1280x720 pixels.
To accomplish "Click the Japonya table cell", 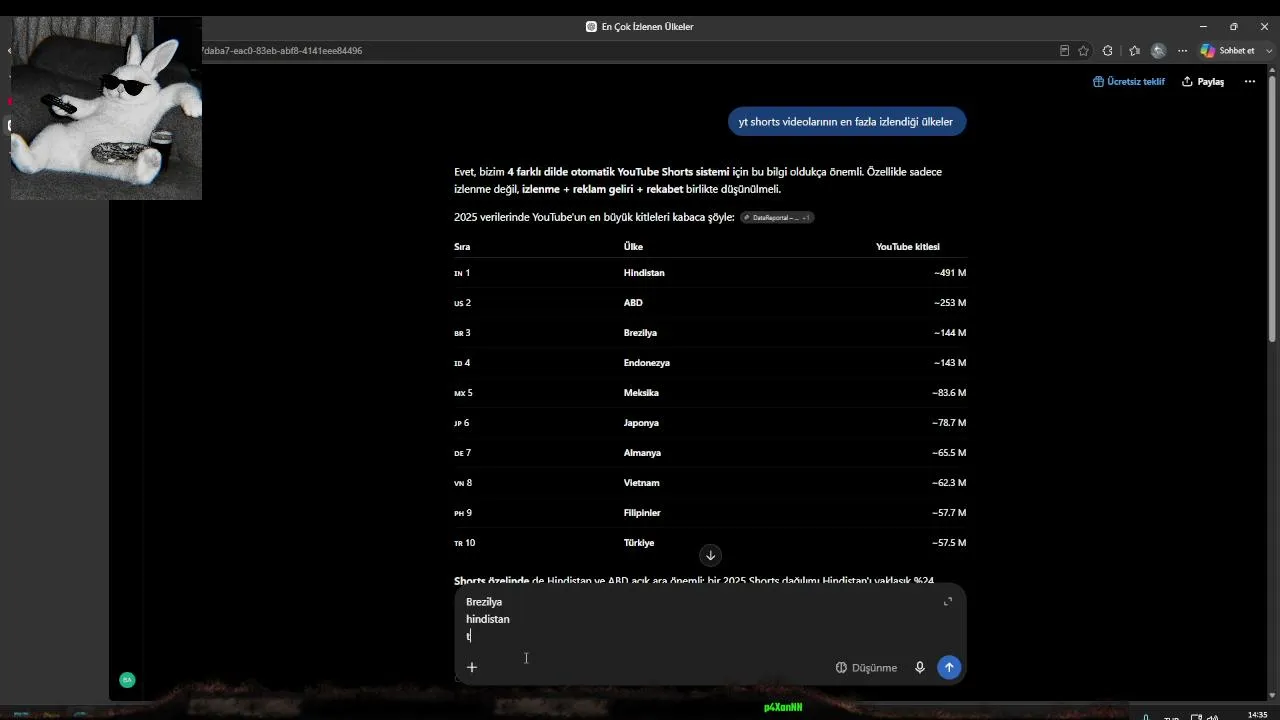I will (641, 423).
